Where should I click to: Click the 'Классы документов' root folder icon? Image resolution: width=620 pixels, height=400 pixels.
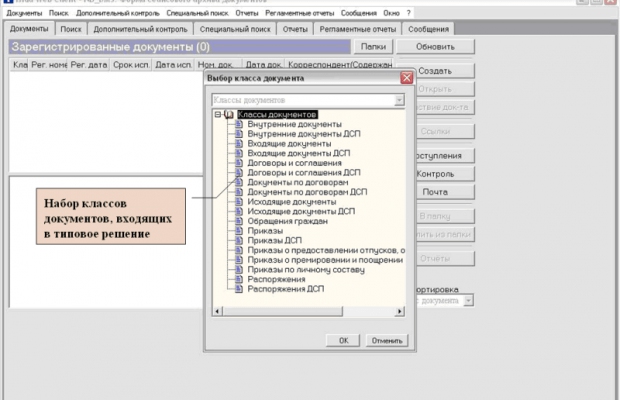click(x=229, y=115)
